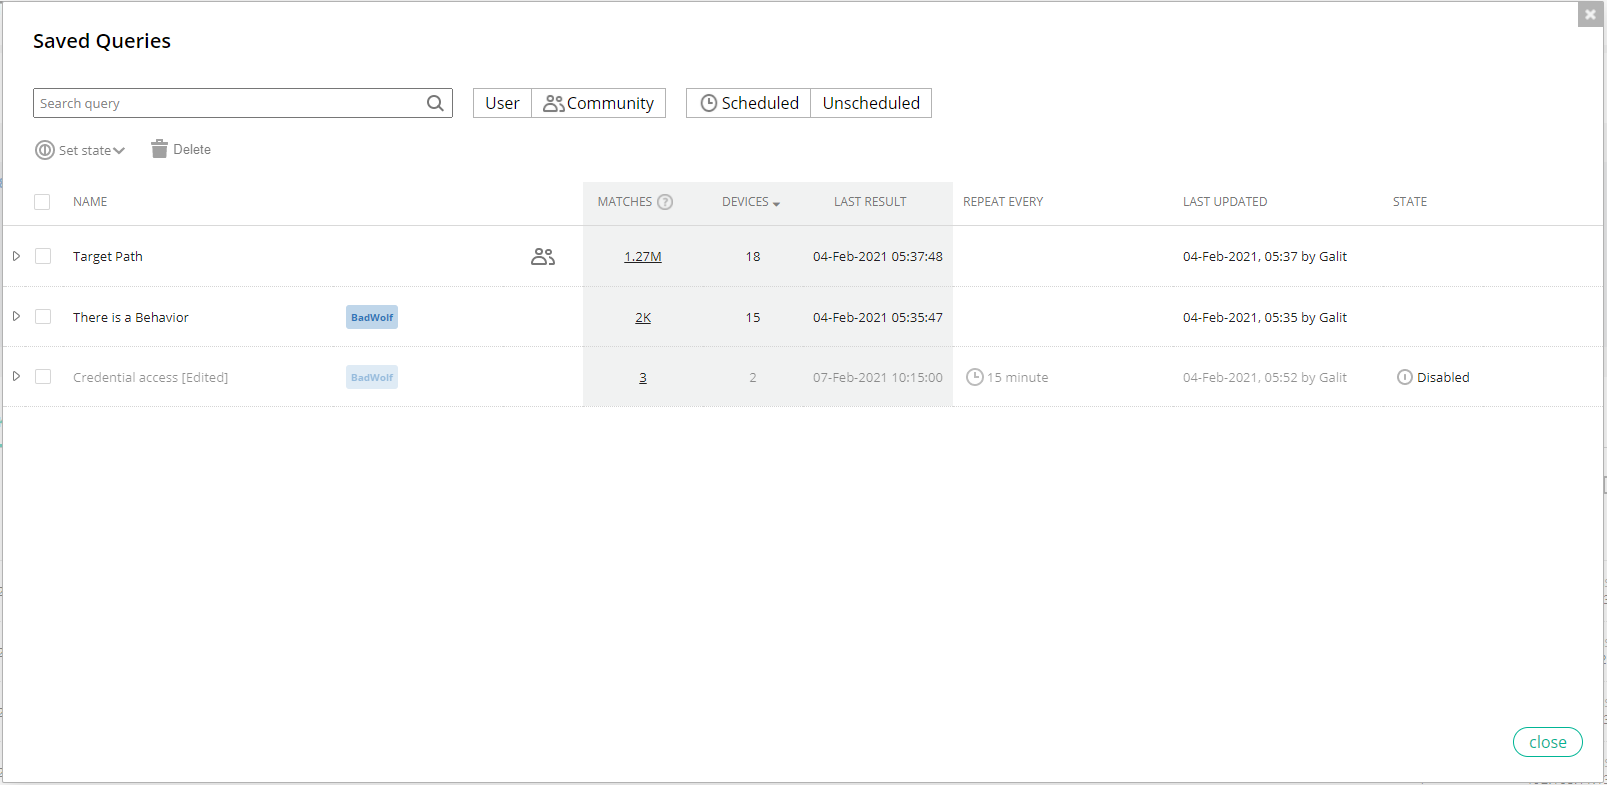Click the Matches help question-mark icon
This screenshot has height=785, width=1607.
[665, 202]
